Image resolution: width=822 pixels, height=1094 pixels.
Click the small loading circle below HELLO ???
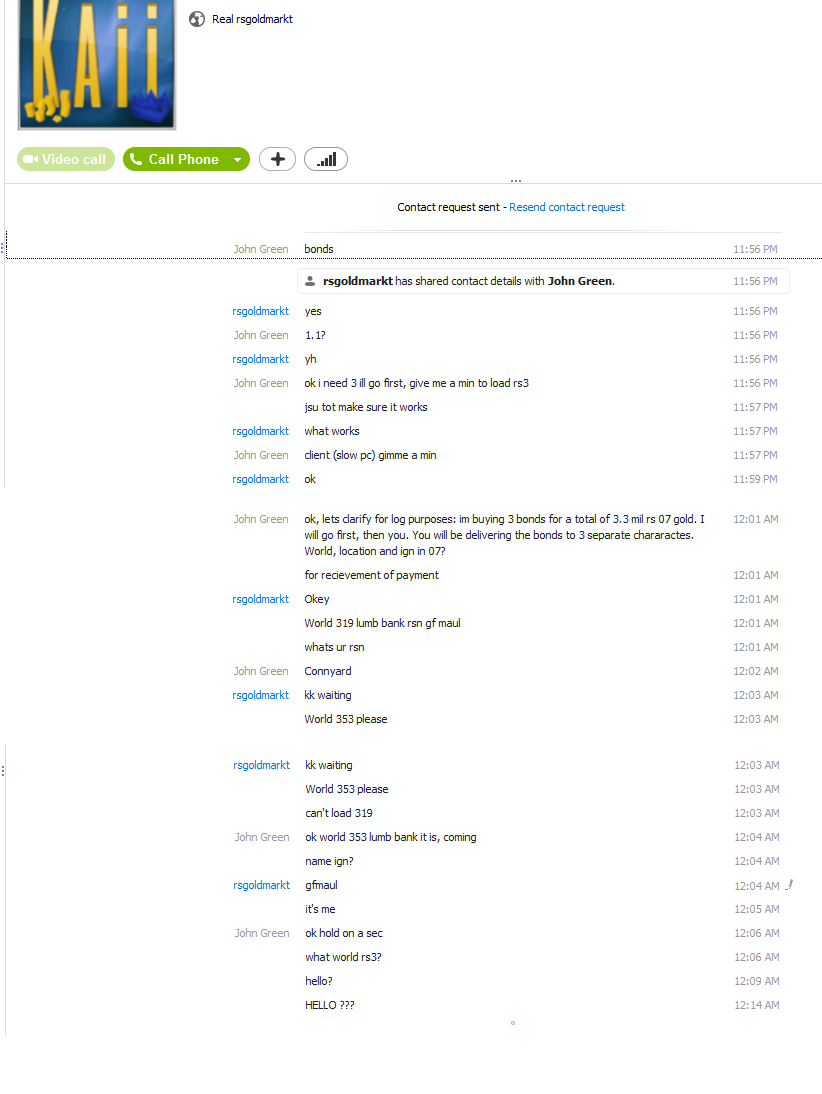coord(513,1023)
